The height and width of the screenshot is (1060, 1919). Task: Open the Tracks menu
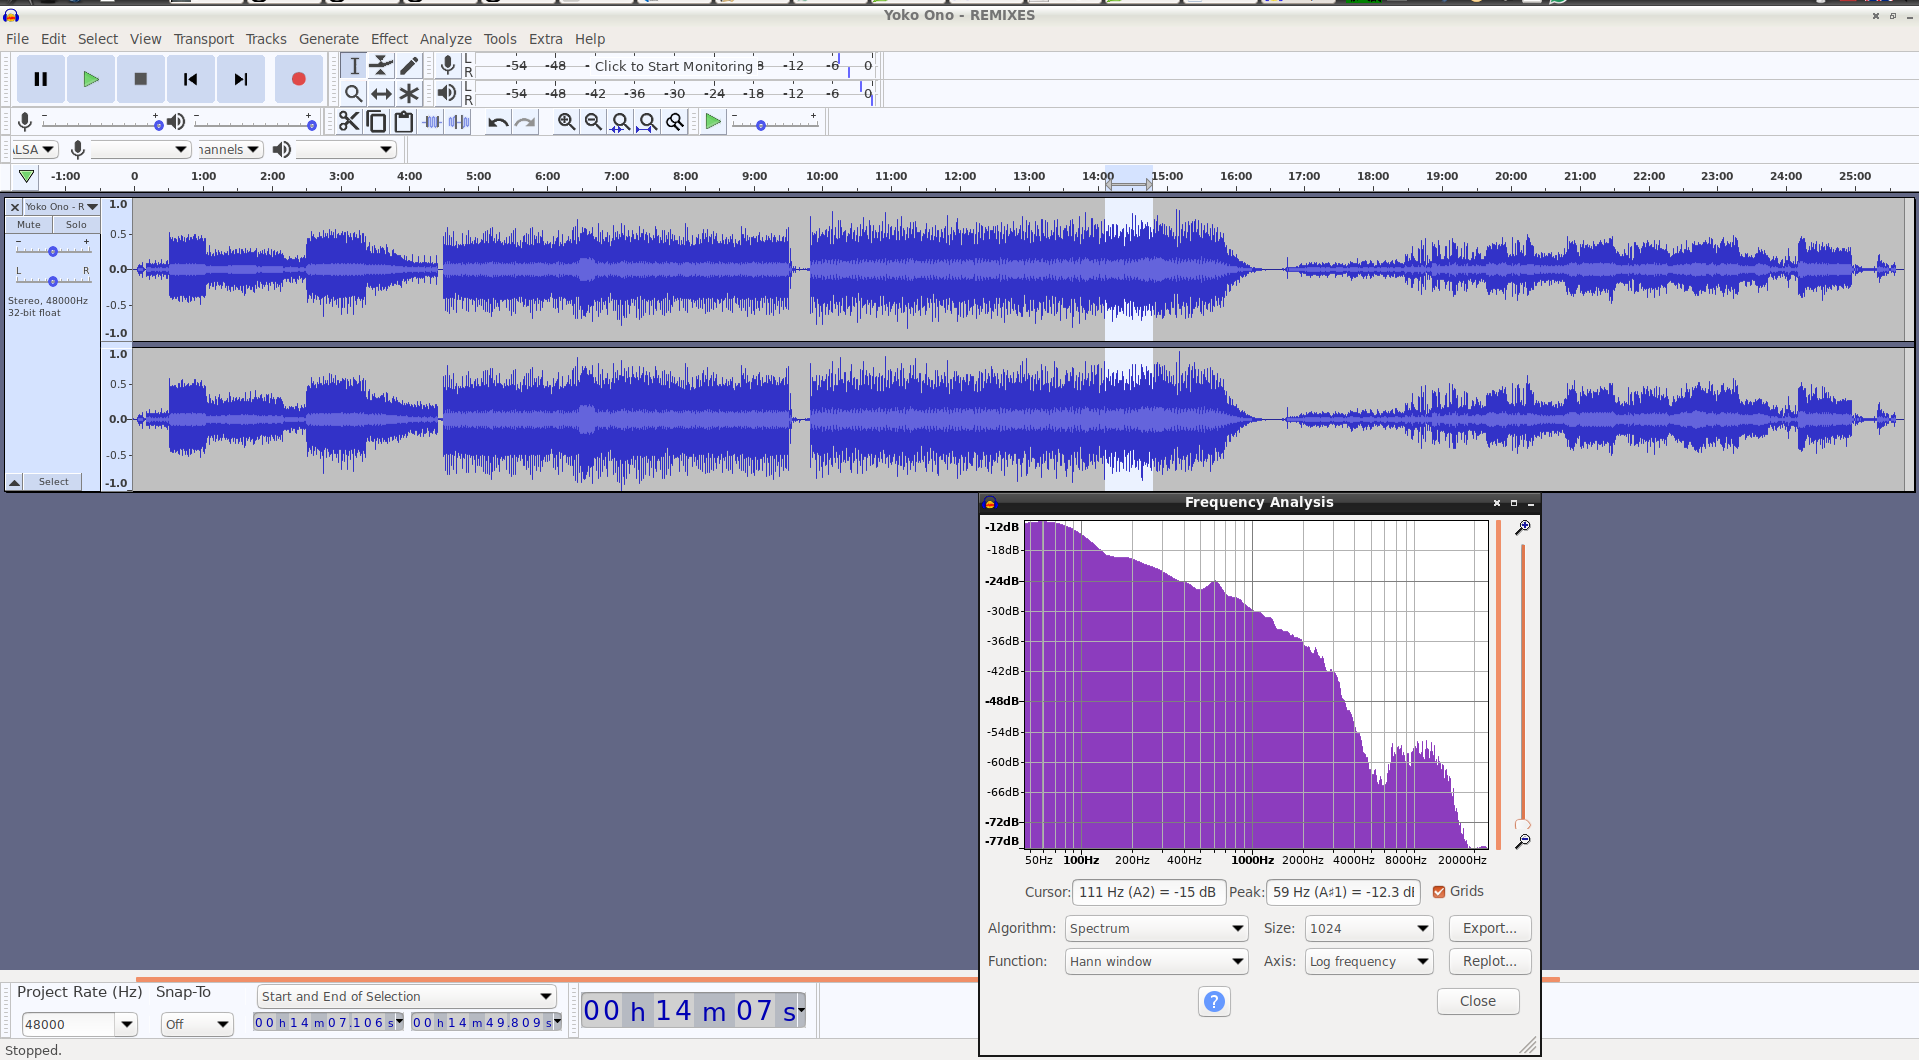pyautogui.click(x=266, y=39)
